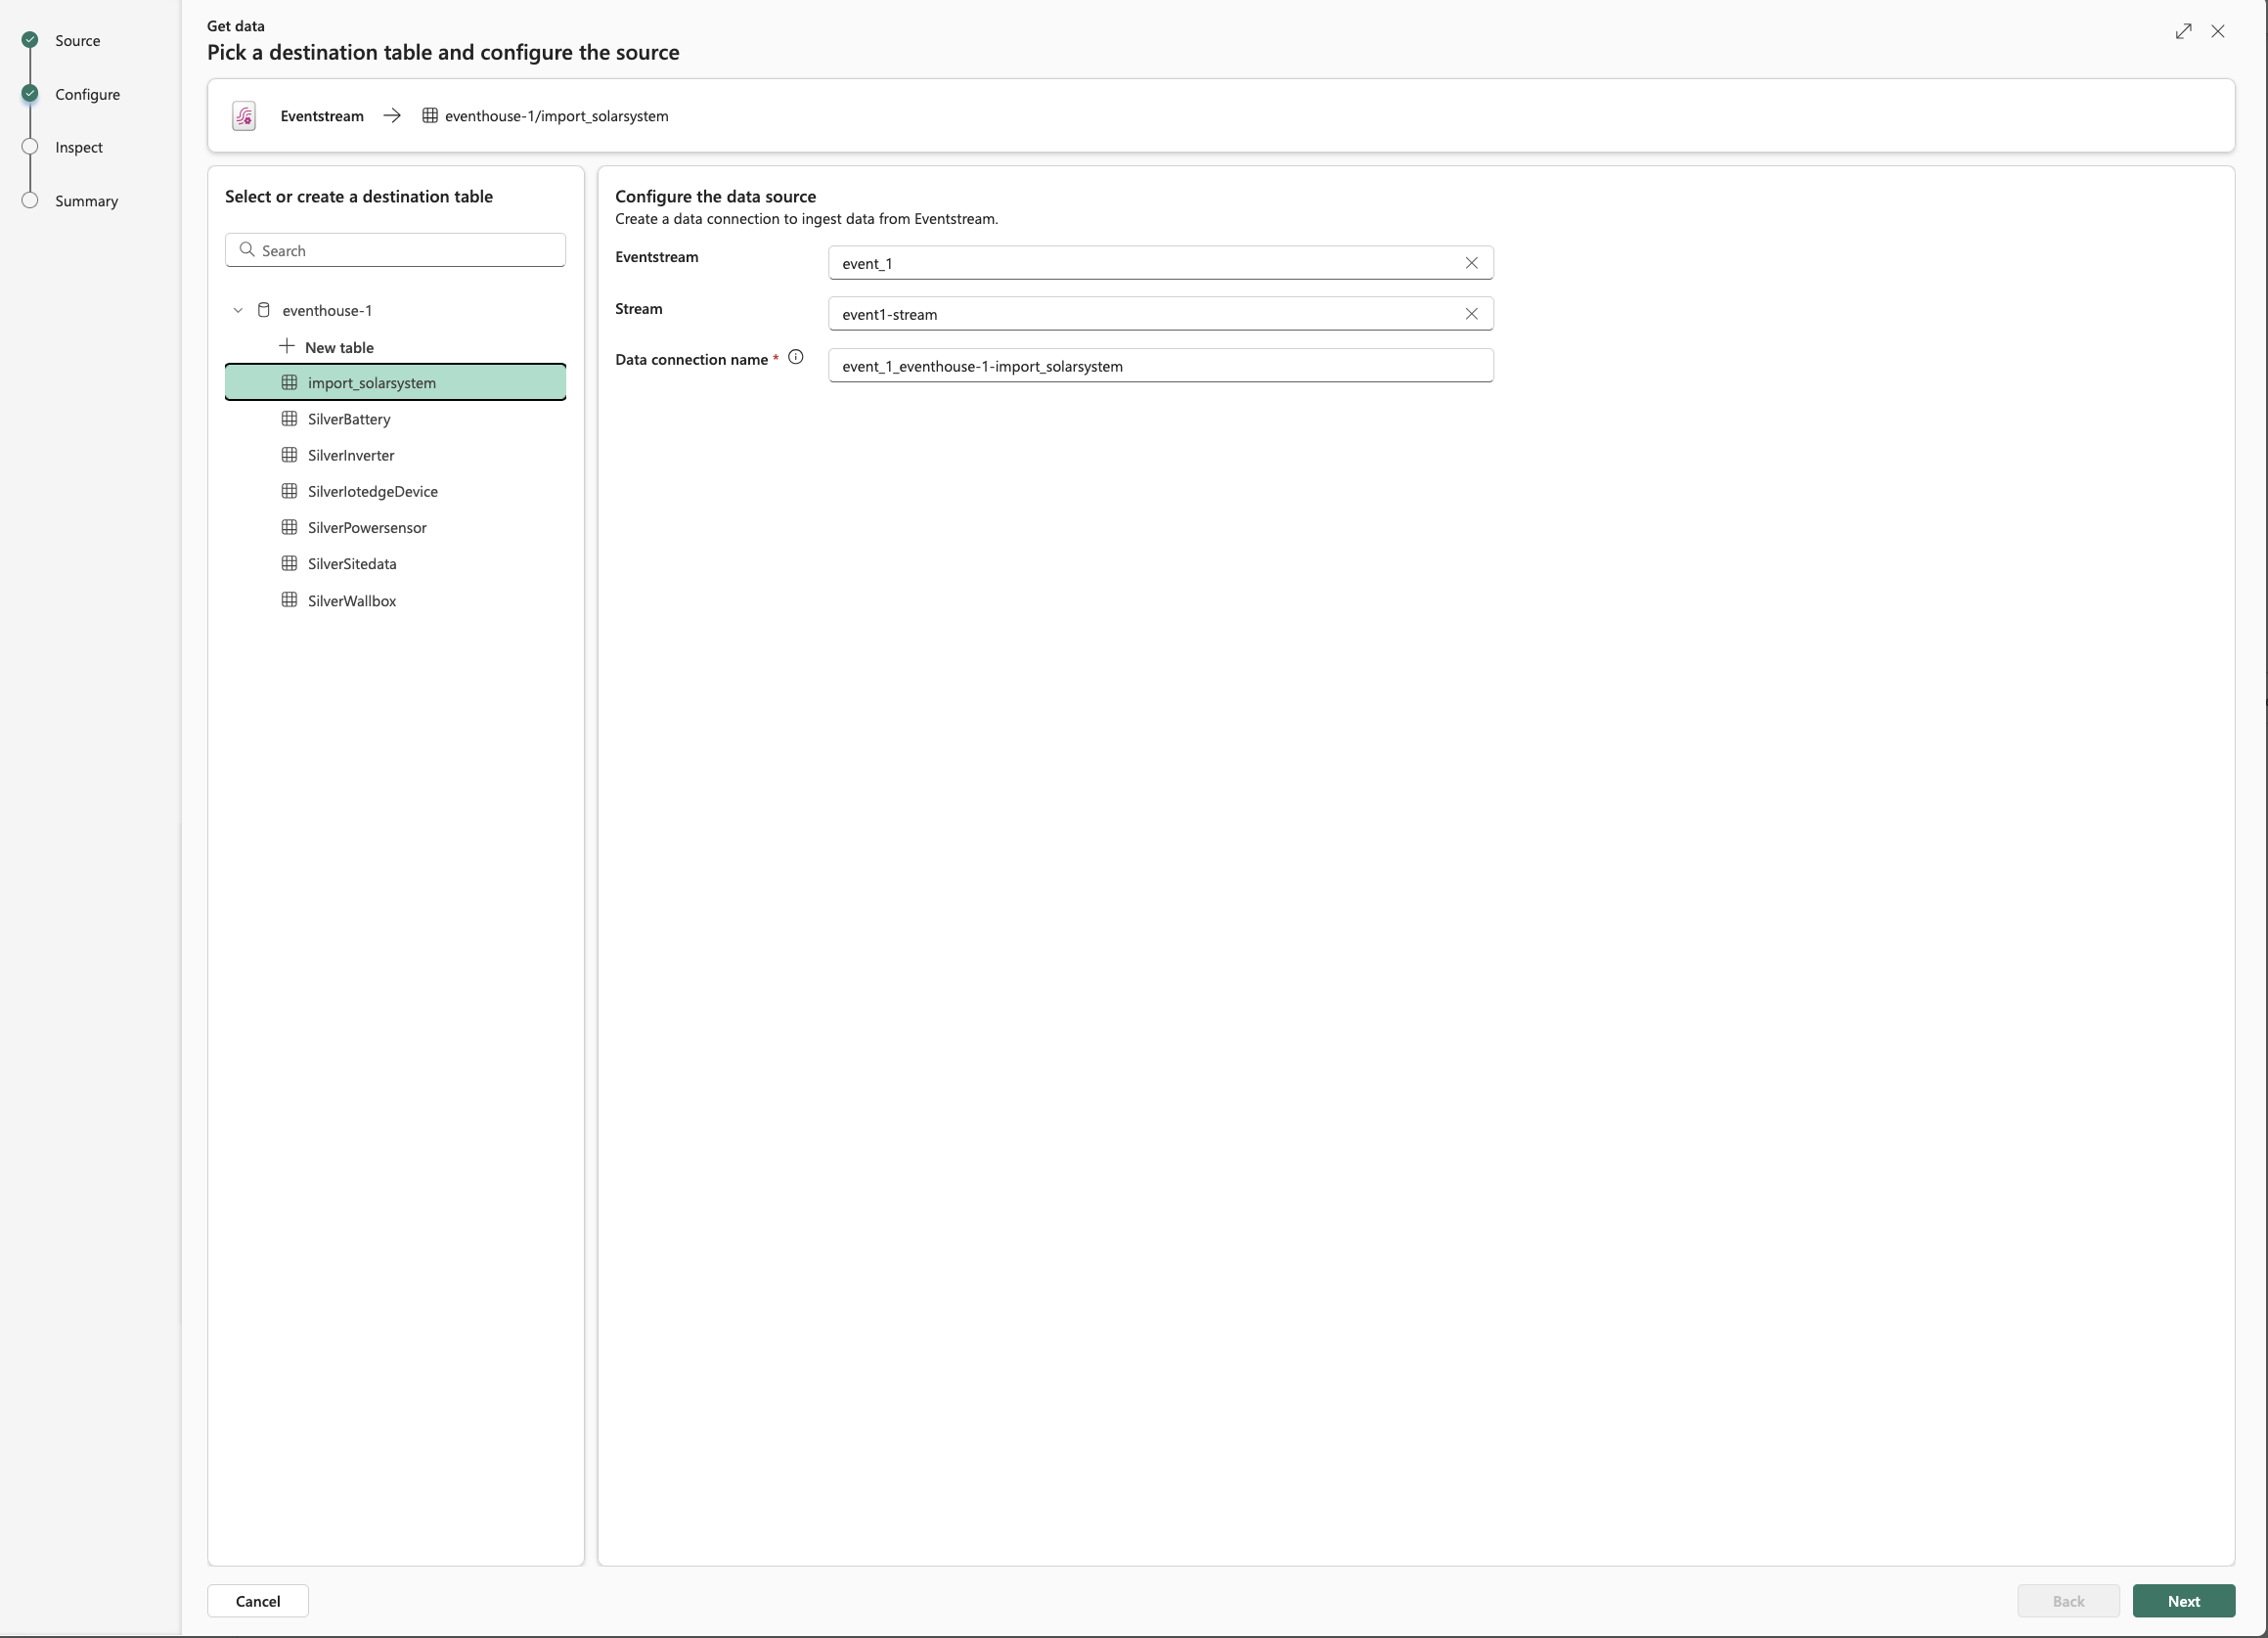Select the SilverPowersensor table
The image size is (2268, 1638).
click(x=367, y=527)
